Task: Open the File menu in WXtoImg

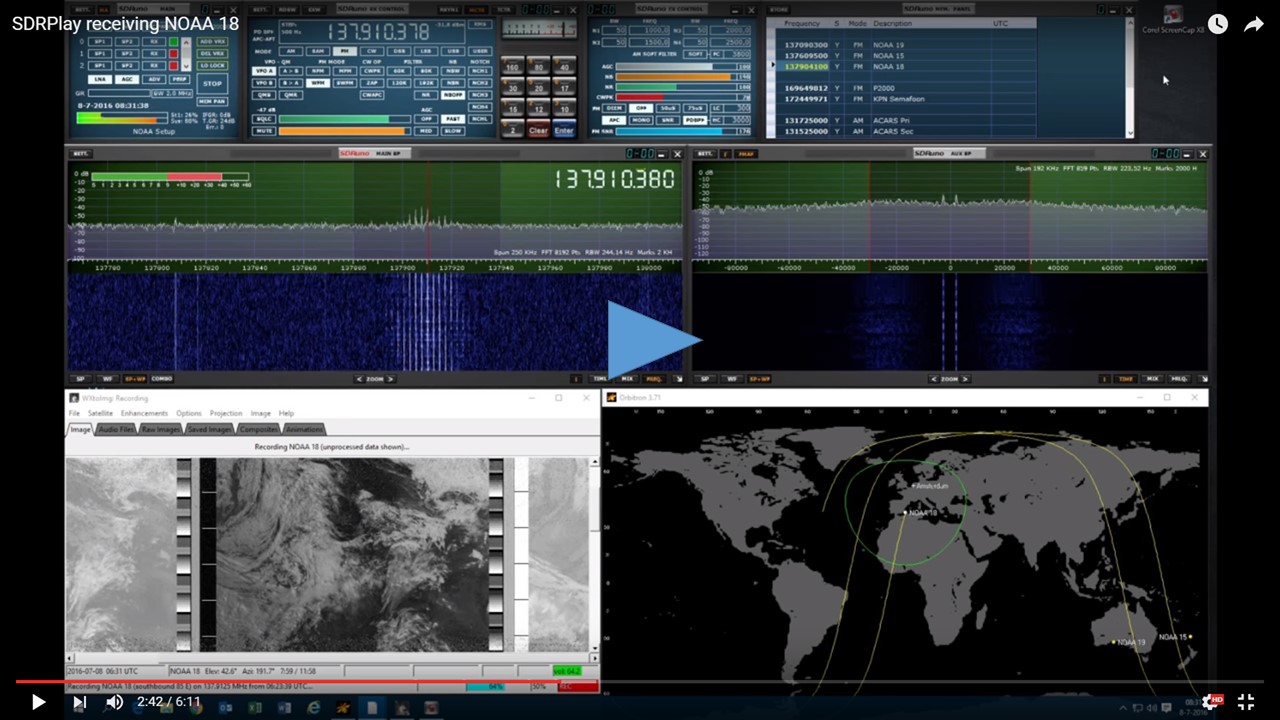Action: (x=74, y=413)
